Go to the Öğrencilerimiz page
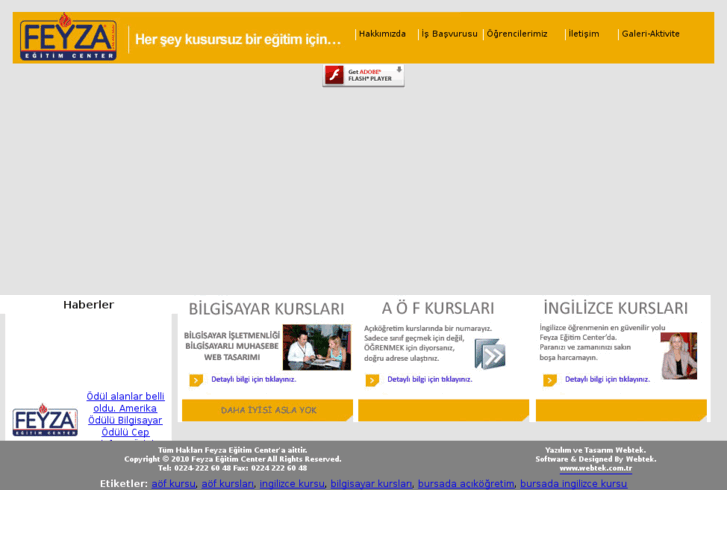This screenshot has height=545, width=727. [517, 34]
